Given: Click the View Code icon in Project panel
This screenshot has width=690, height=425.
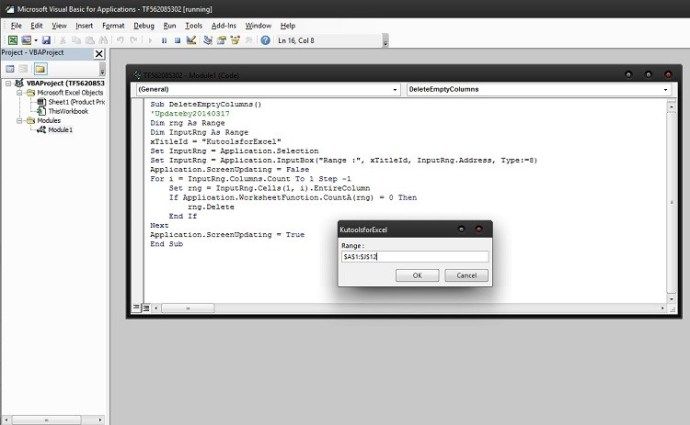Looking at the screenshot, I should coord(9,68).
